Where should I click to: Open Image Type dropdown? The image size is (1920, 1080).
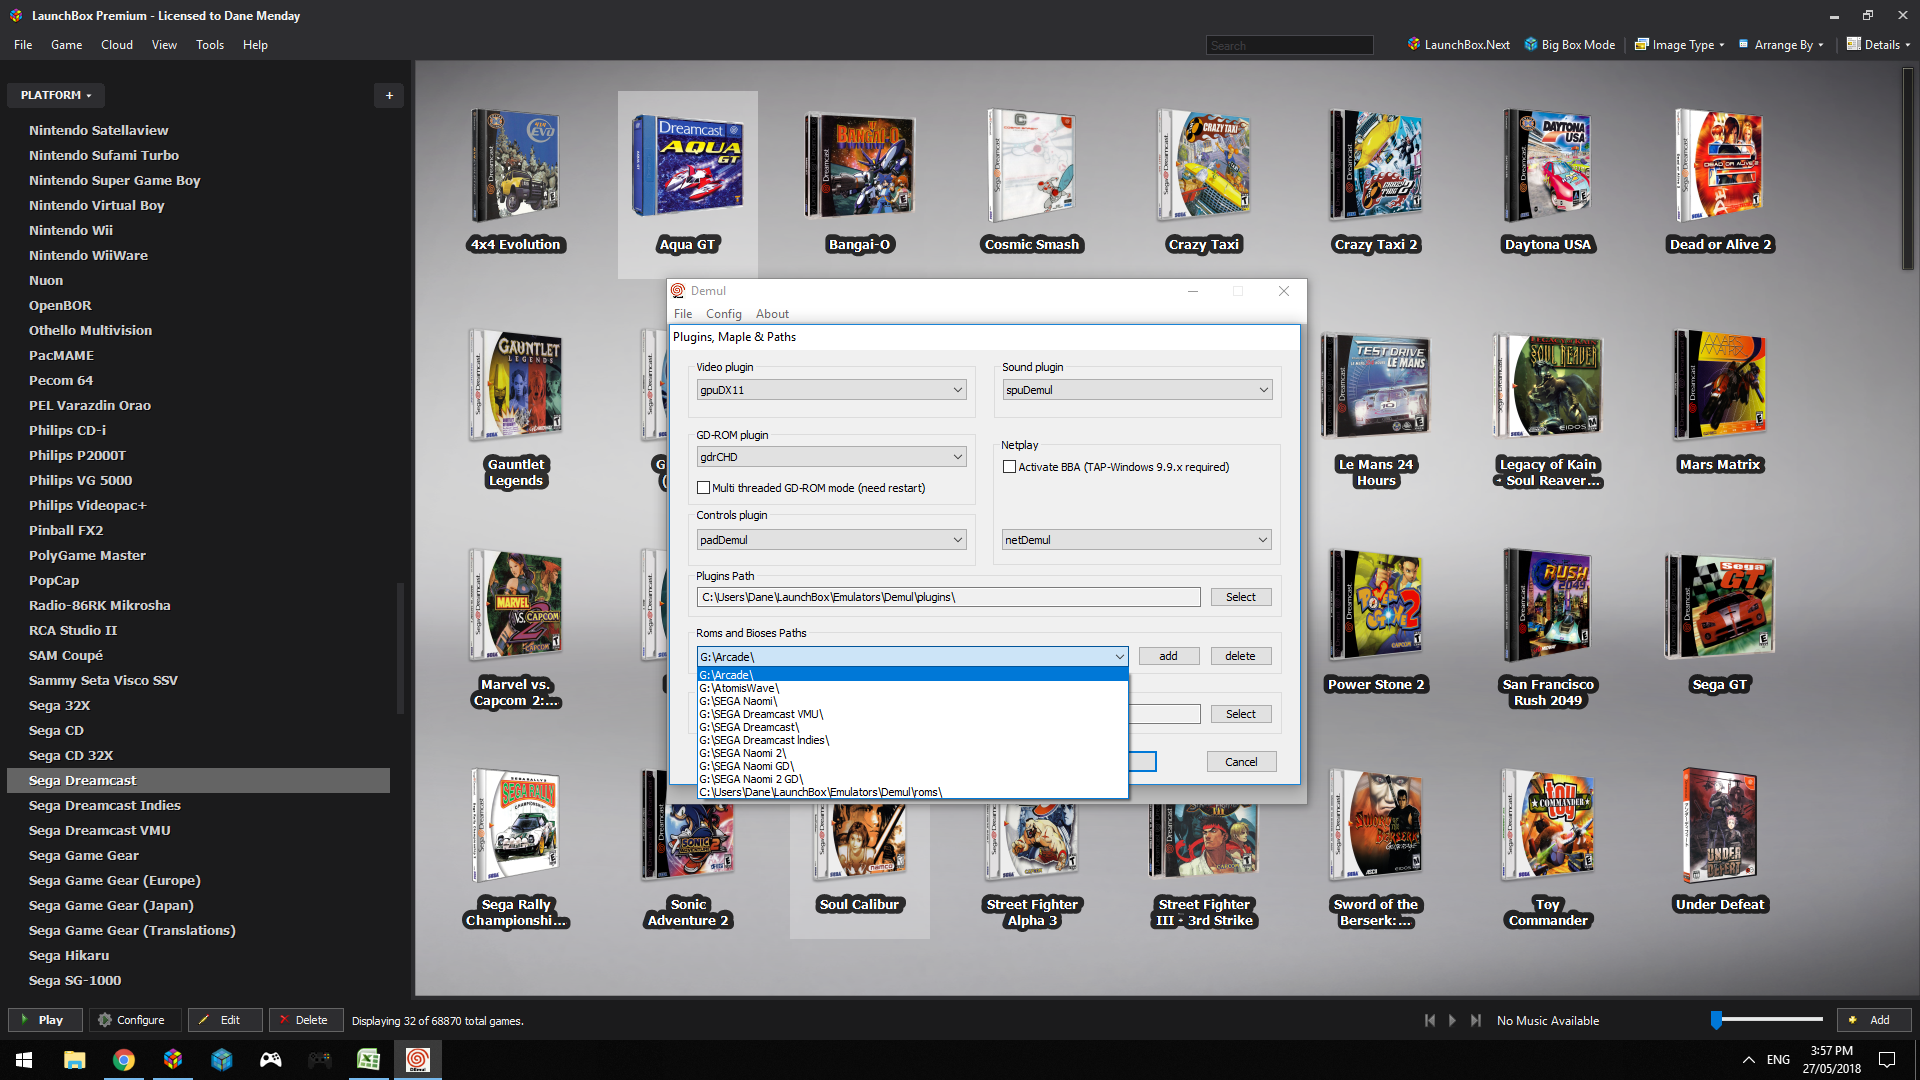pyautogui.click(x=1679, y=45)
